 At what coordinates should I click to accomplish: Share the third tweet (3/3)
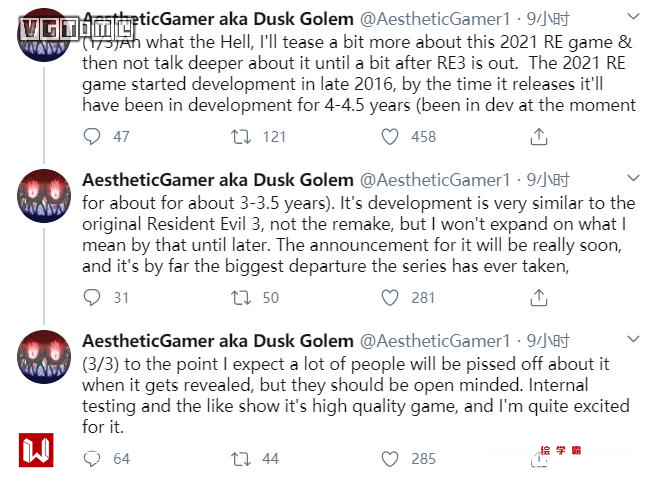coord(538,458)
